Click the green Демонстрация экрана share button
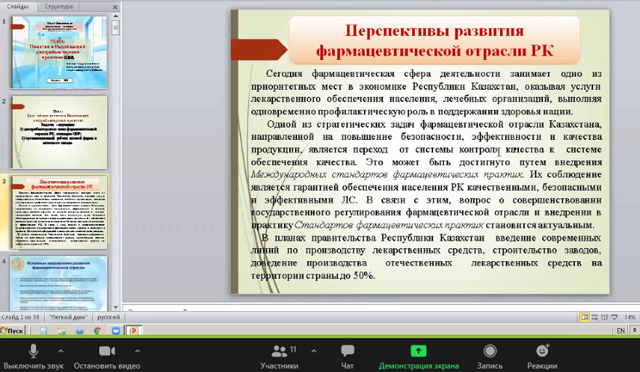640x372 pixels. (418, 357)
